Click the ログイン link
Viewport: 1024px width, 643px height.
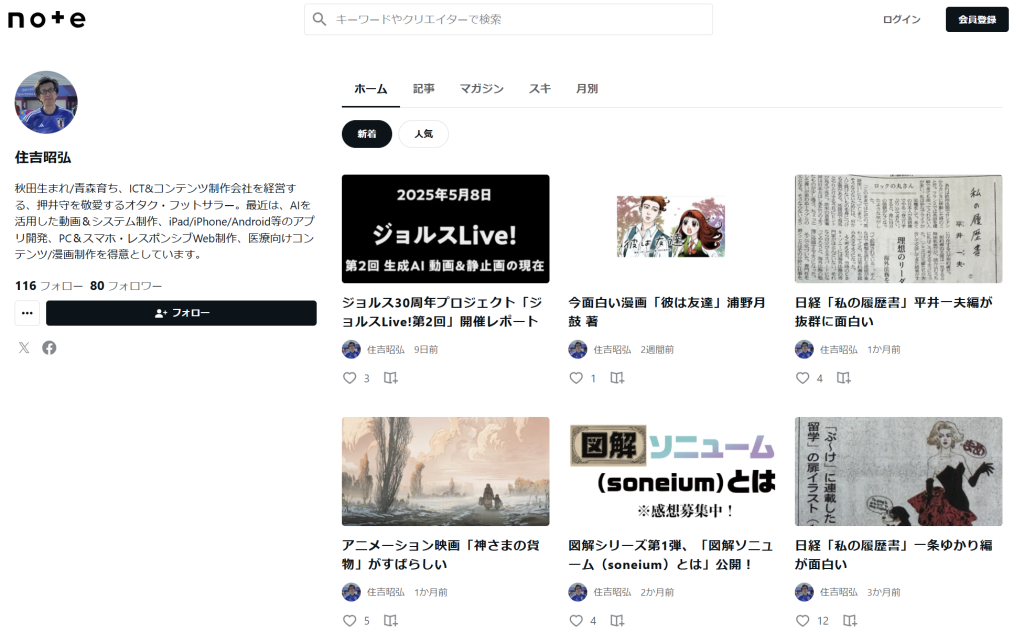pos(901,19)
